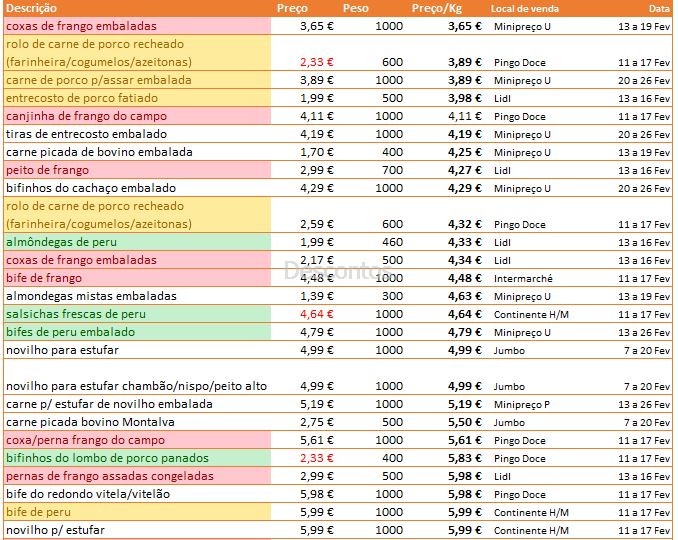This screenshot has width=678, height=540.
Task: Click Continente H/M in salsichas row
Action: click(x=531, y=315)
